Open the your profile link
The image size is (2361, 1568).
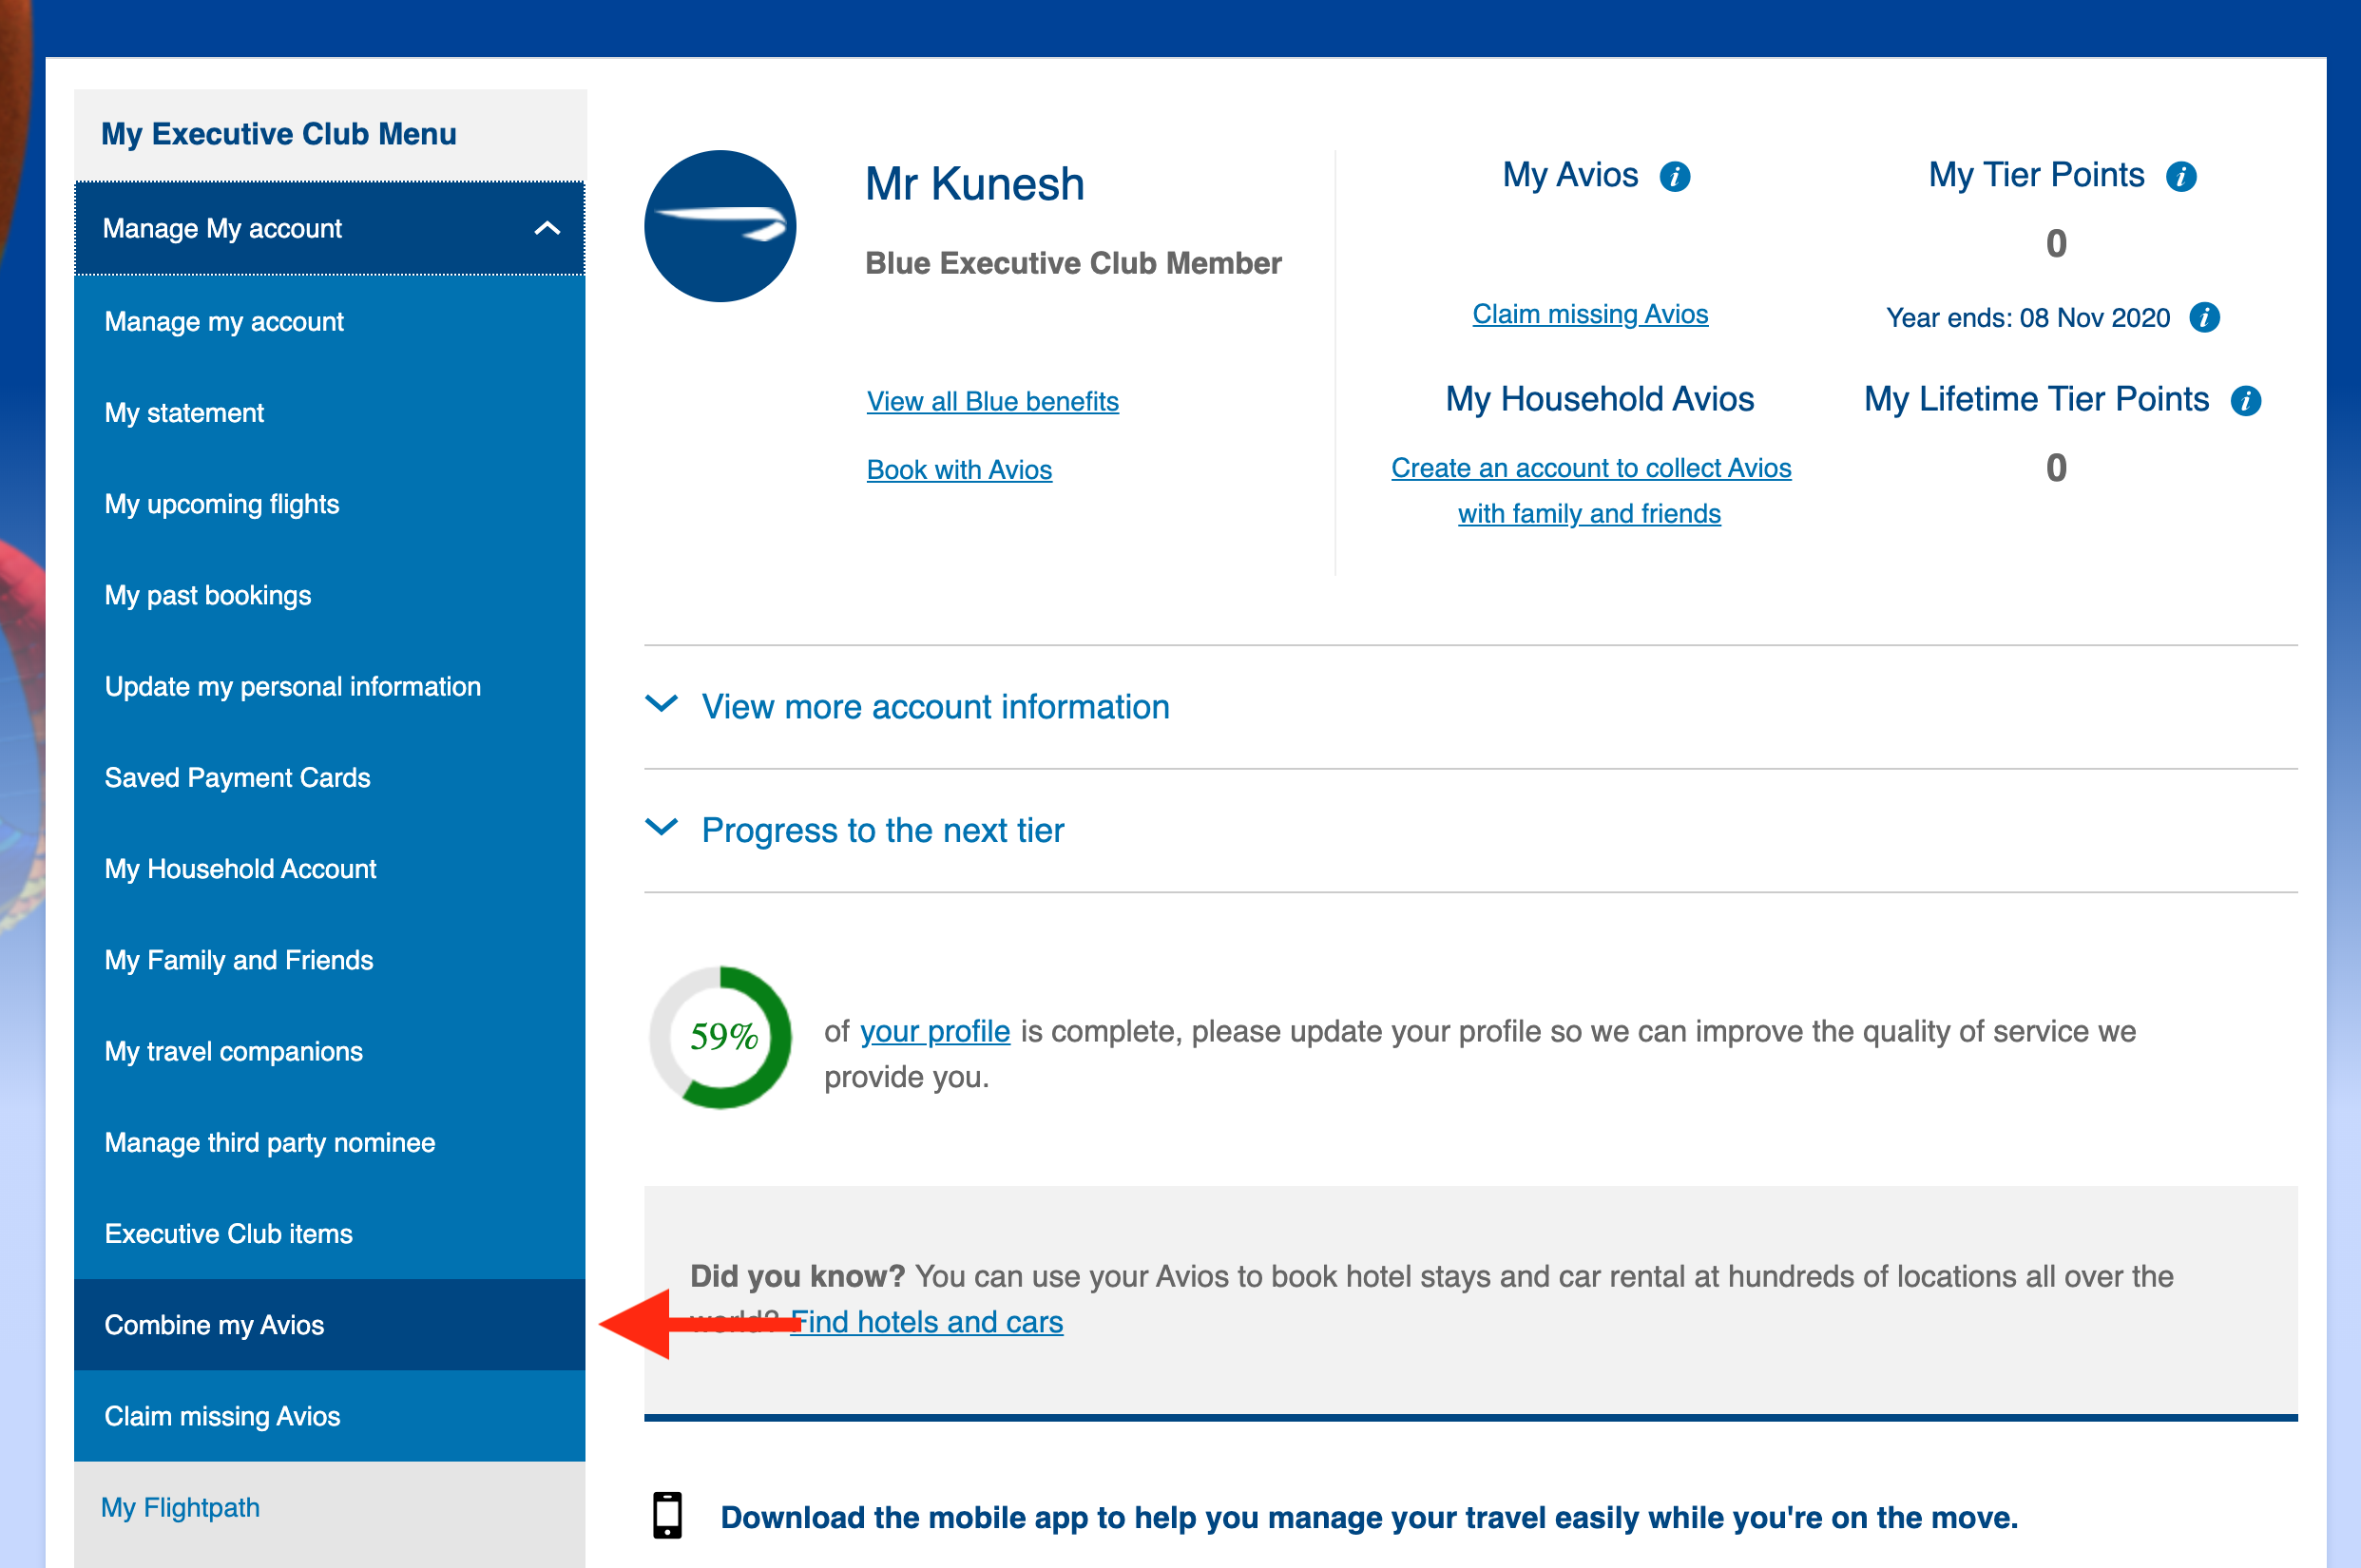pyautogui.click(x=935, y=1031)
